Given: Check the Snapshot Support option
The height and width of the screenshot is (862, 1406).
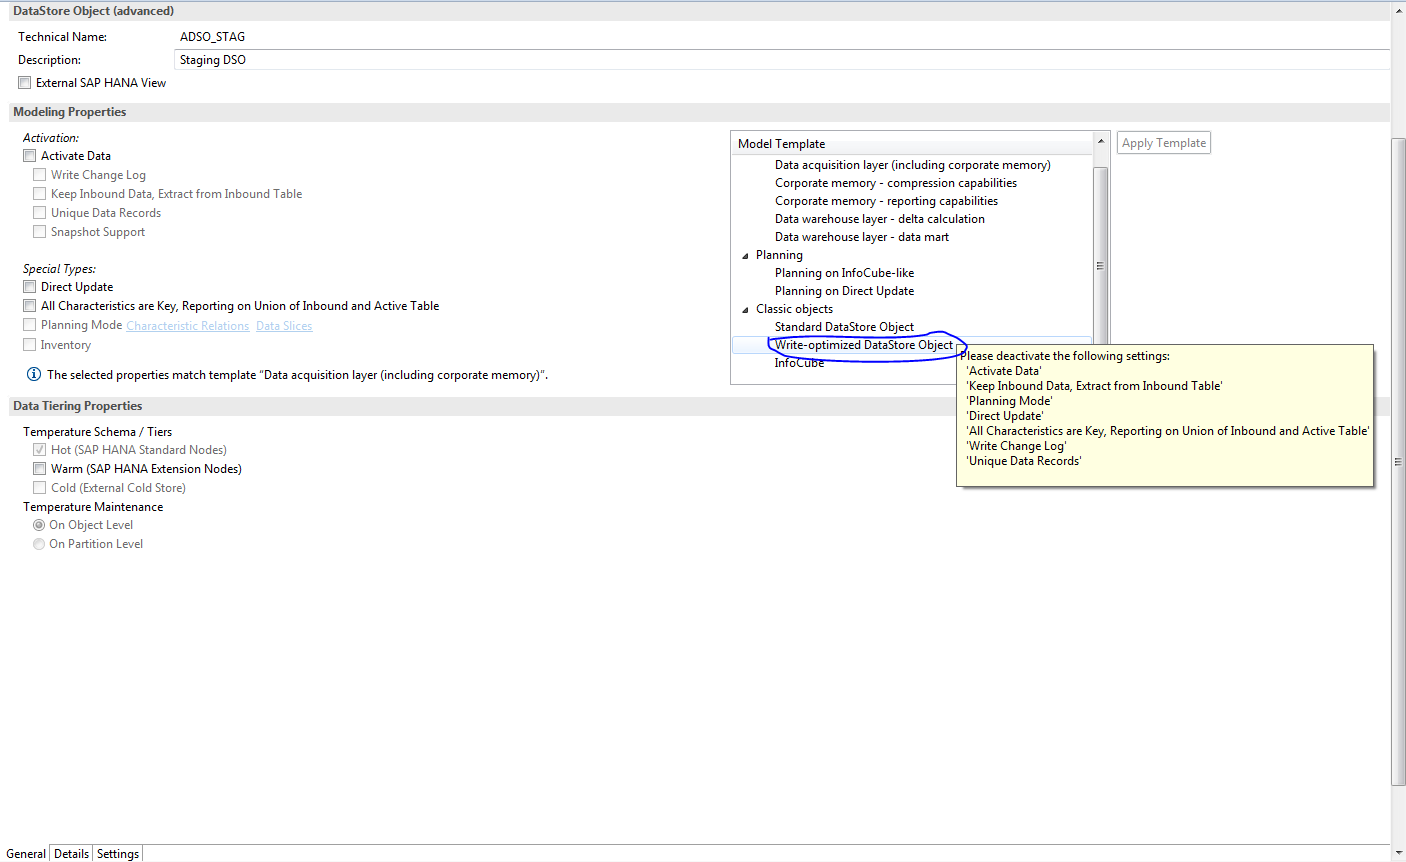Looking at the screenshot, I should 40,231.
